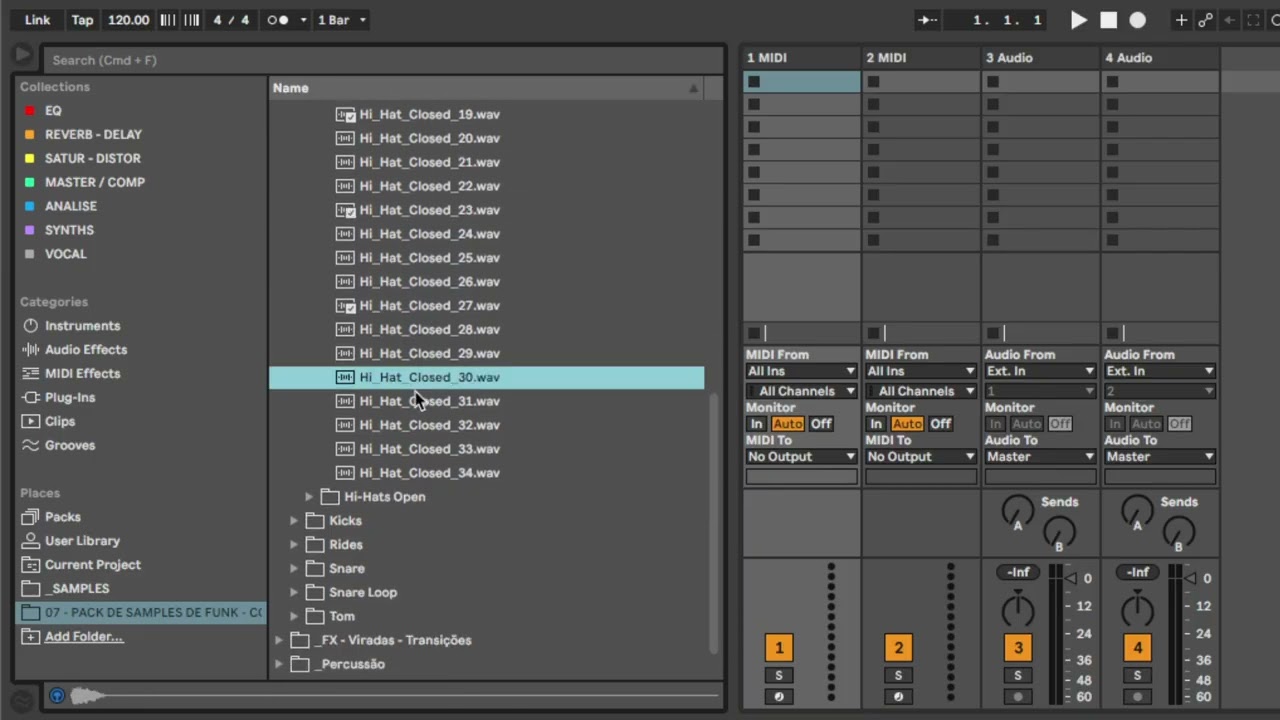Click track 3 Send A knob
Image resolution: width=1280 pixels, height=720 pixels.
(x=1018, y=510)
